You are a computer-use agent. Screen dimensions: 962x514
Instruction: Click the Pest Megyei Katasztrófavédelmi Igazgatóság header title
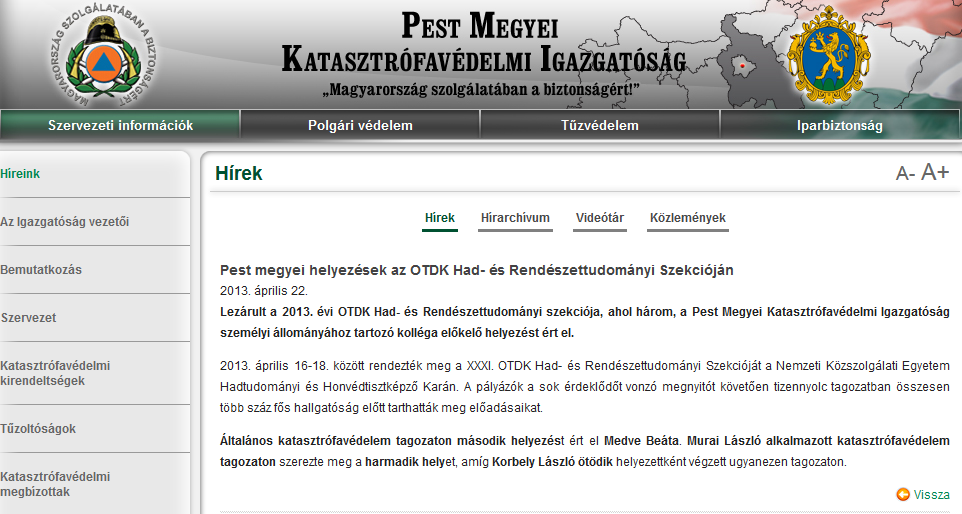click(483, 43)
